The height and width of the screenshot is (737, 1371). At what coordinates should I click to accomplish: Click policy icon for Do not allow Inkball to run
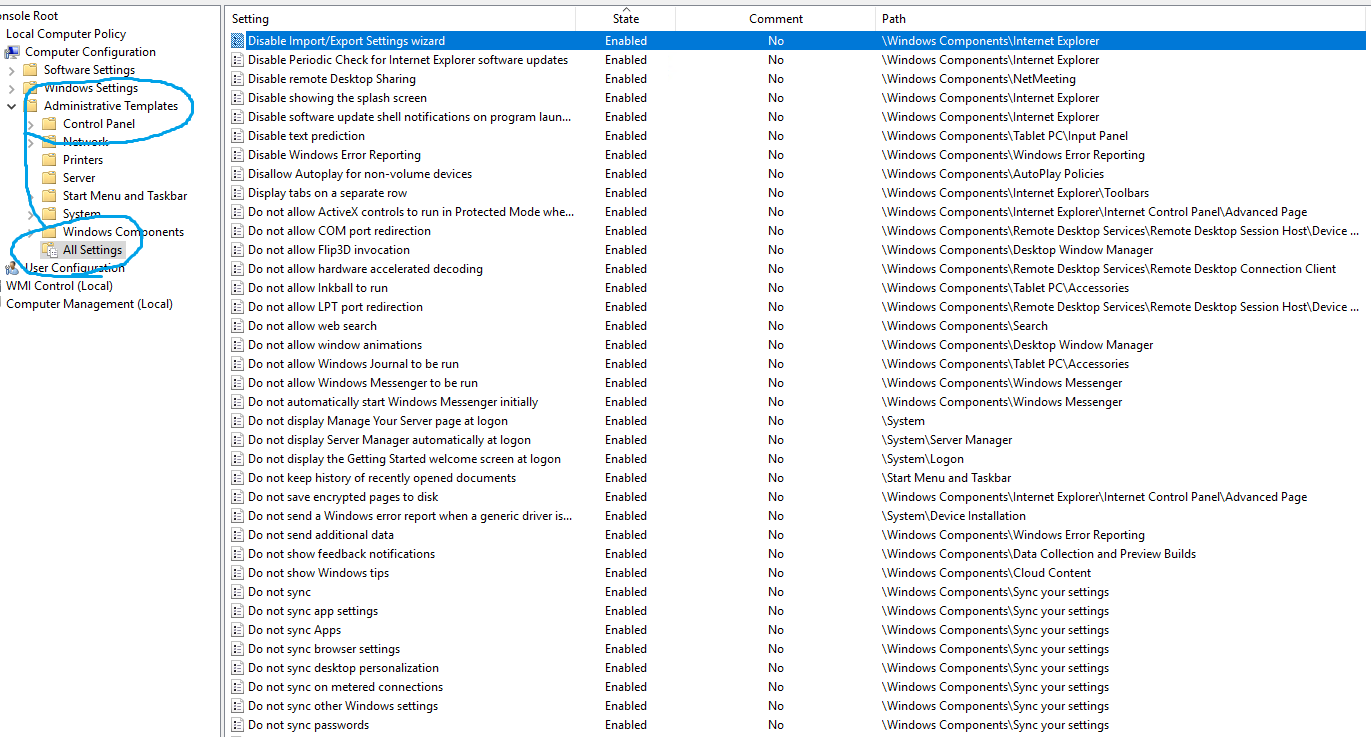238,288
